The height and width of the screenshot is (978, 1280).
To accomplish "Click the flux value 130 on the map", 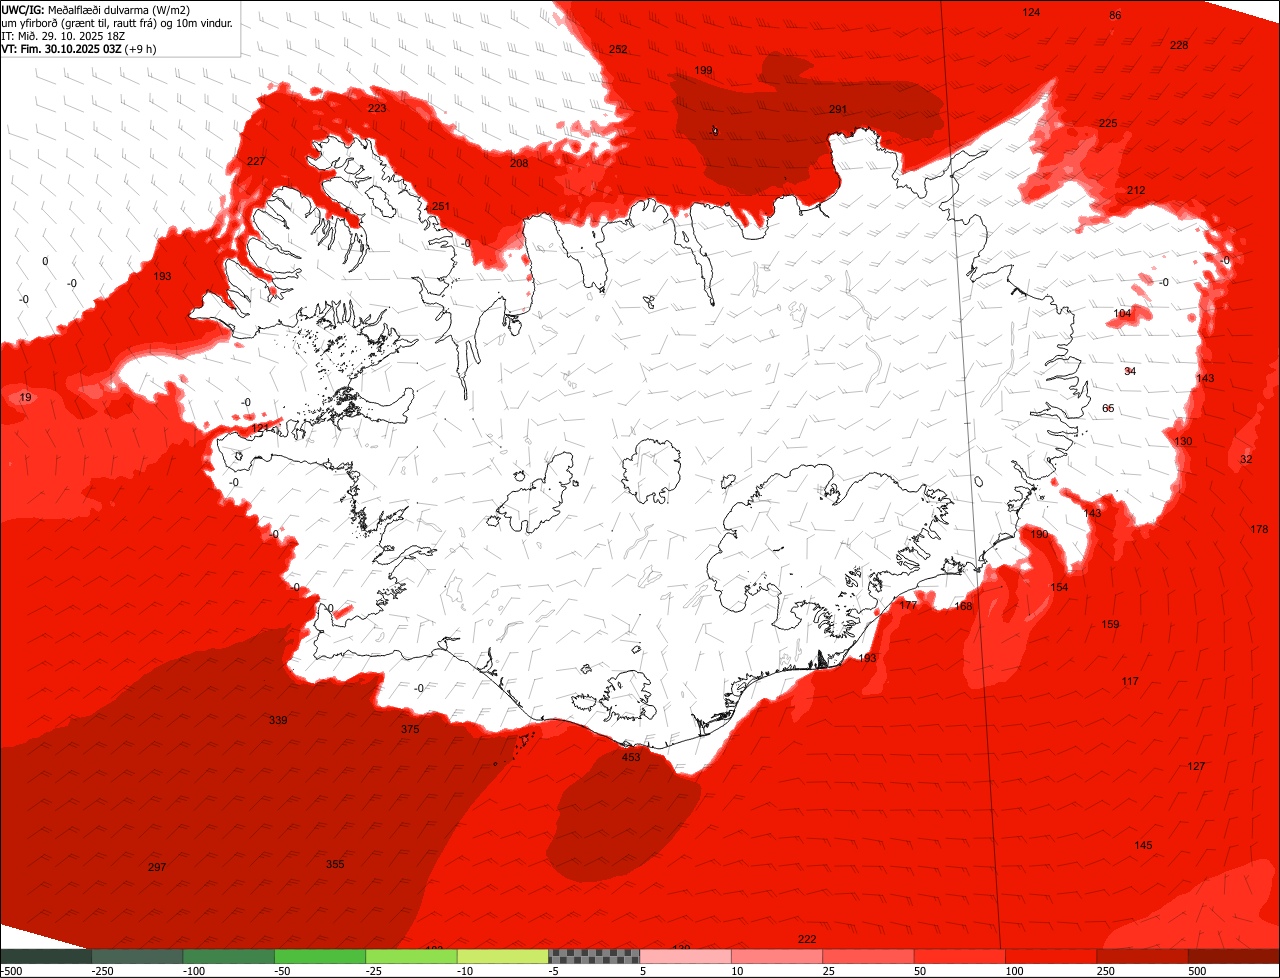I will click(1183, 442).
